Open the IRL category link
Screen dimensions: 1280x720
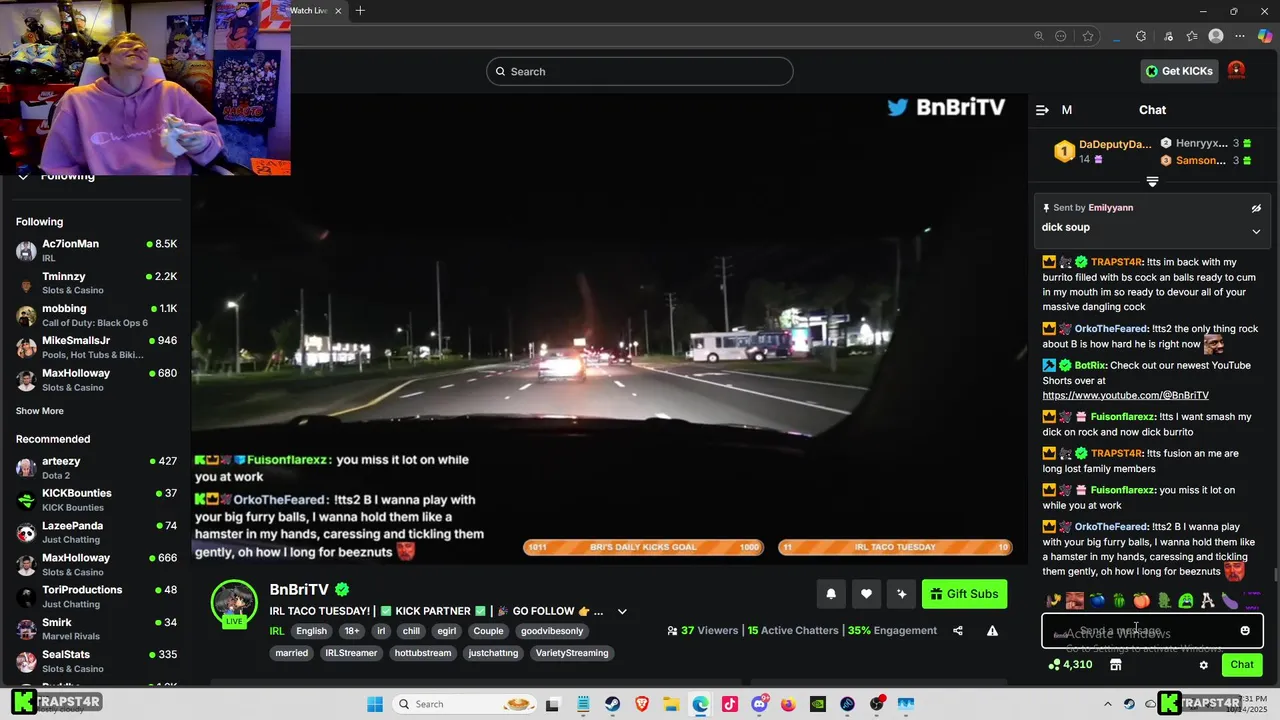(277, 631)
